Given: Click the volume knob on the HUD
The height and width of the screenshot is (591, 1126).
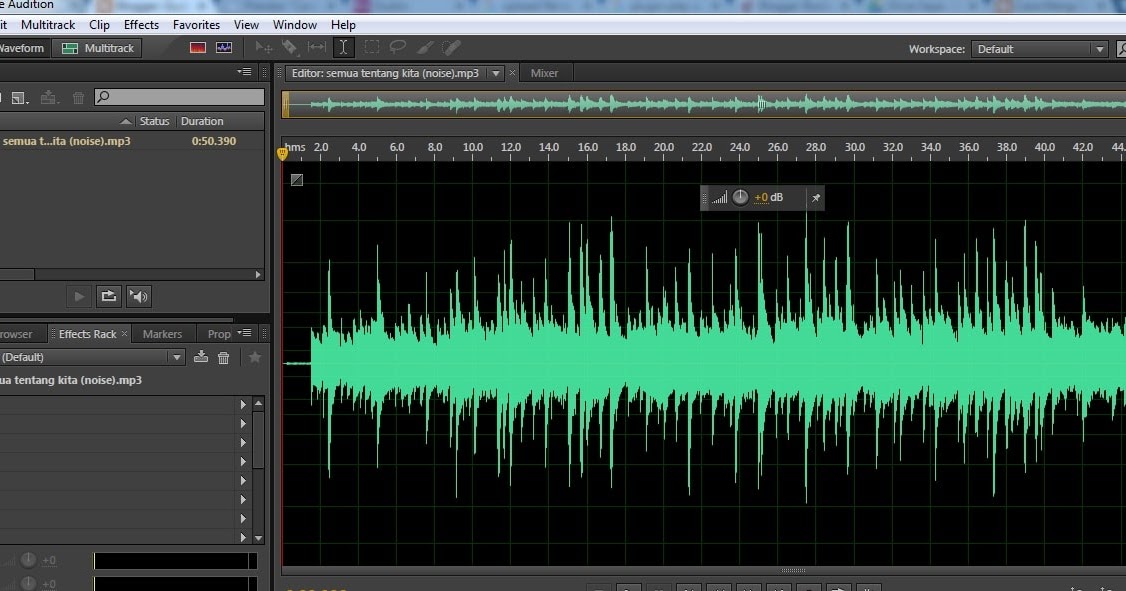Looking at the screenshot, I should tap(740, 198).
